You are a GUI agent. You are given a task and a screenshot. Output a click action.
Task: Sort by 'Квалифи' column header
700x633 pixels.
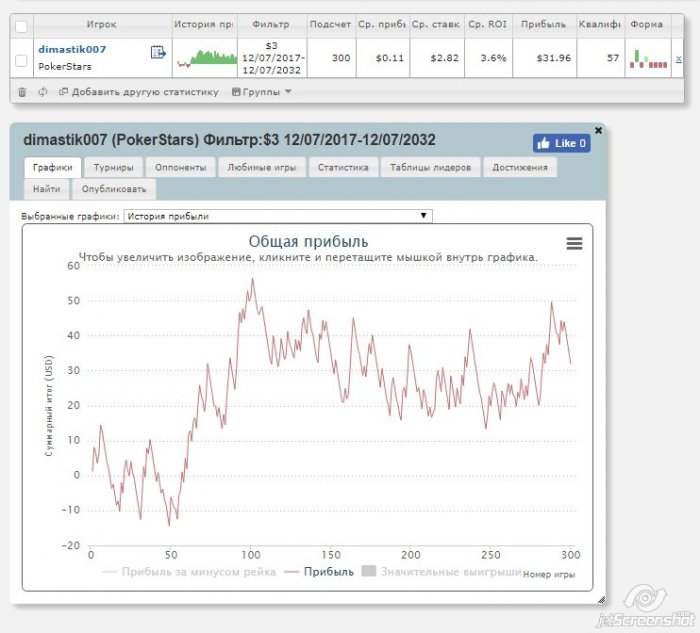coord(600,25)
